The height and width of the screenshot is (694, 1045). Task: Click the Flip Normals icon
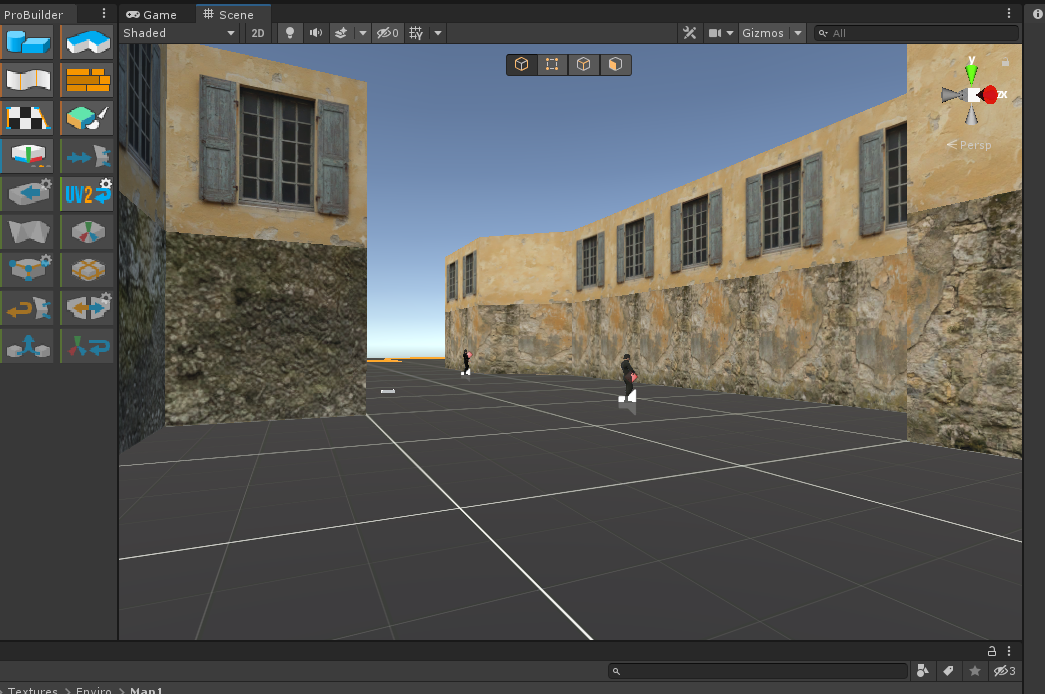(28, 308)
